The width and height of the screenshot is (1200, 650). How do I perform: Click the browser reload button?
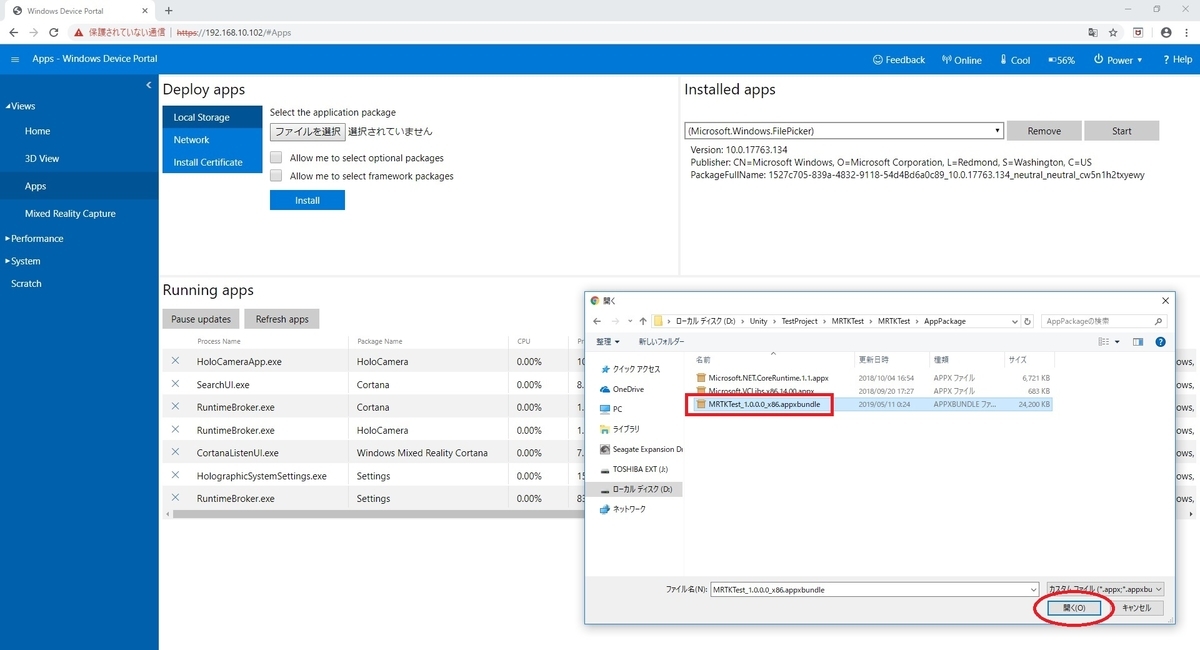pos(56,32)
